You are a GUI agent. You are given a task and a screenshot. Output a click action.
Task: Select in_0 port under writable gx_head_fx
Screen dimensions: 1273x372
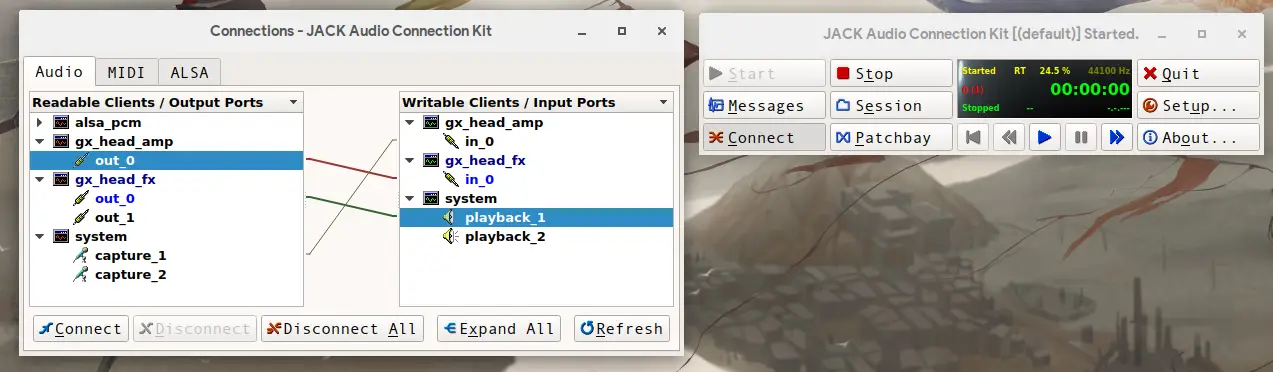click(479, 179)
